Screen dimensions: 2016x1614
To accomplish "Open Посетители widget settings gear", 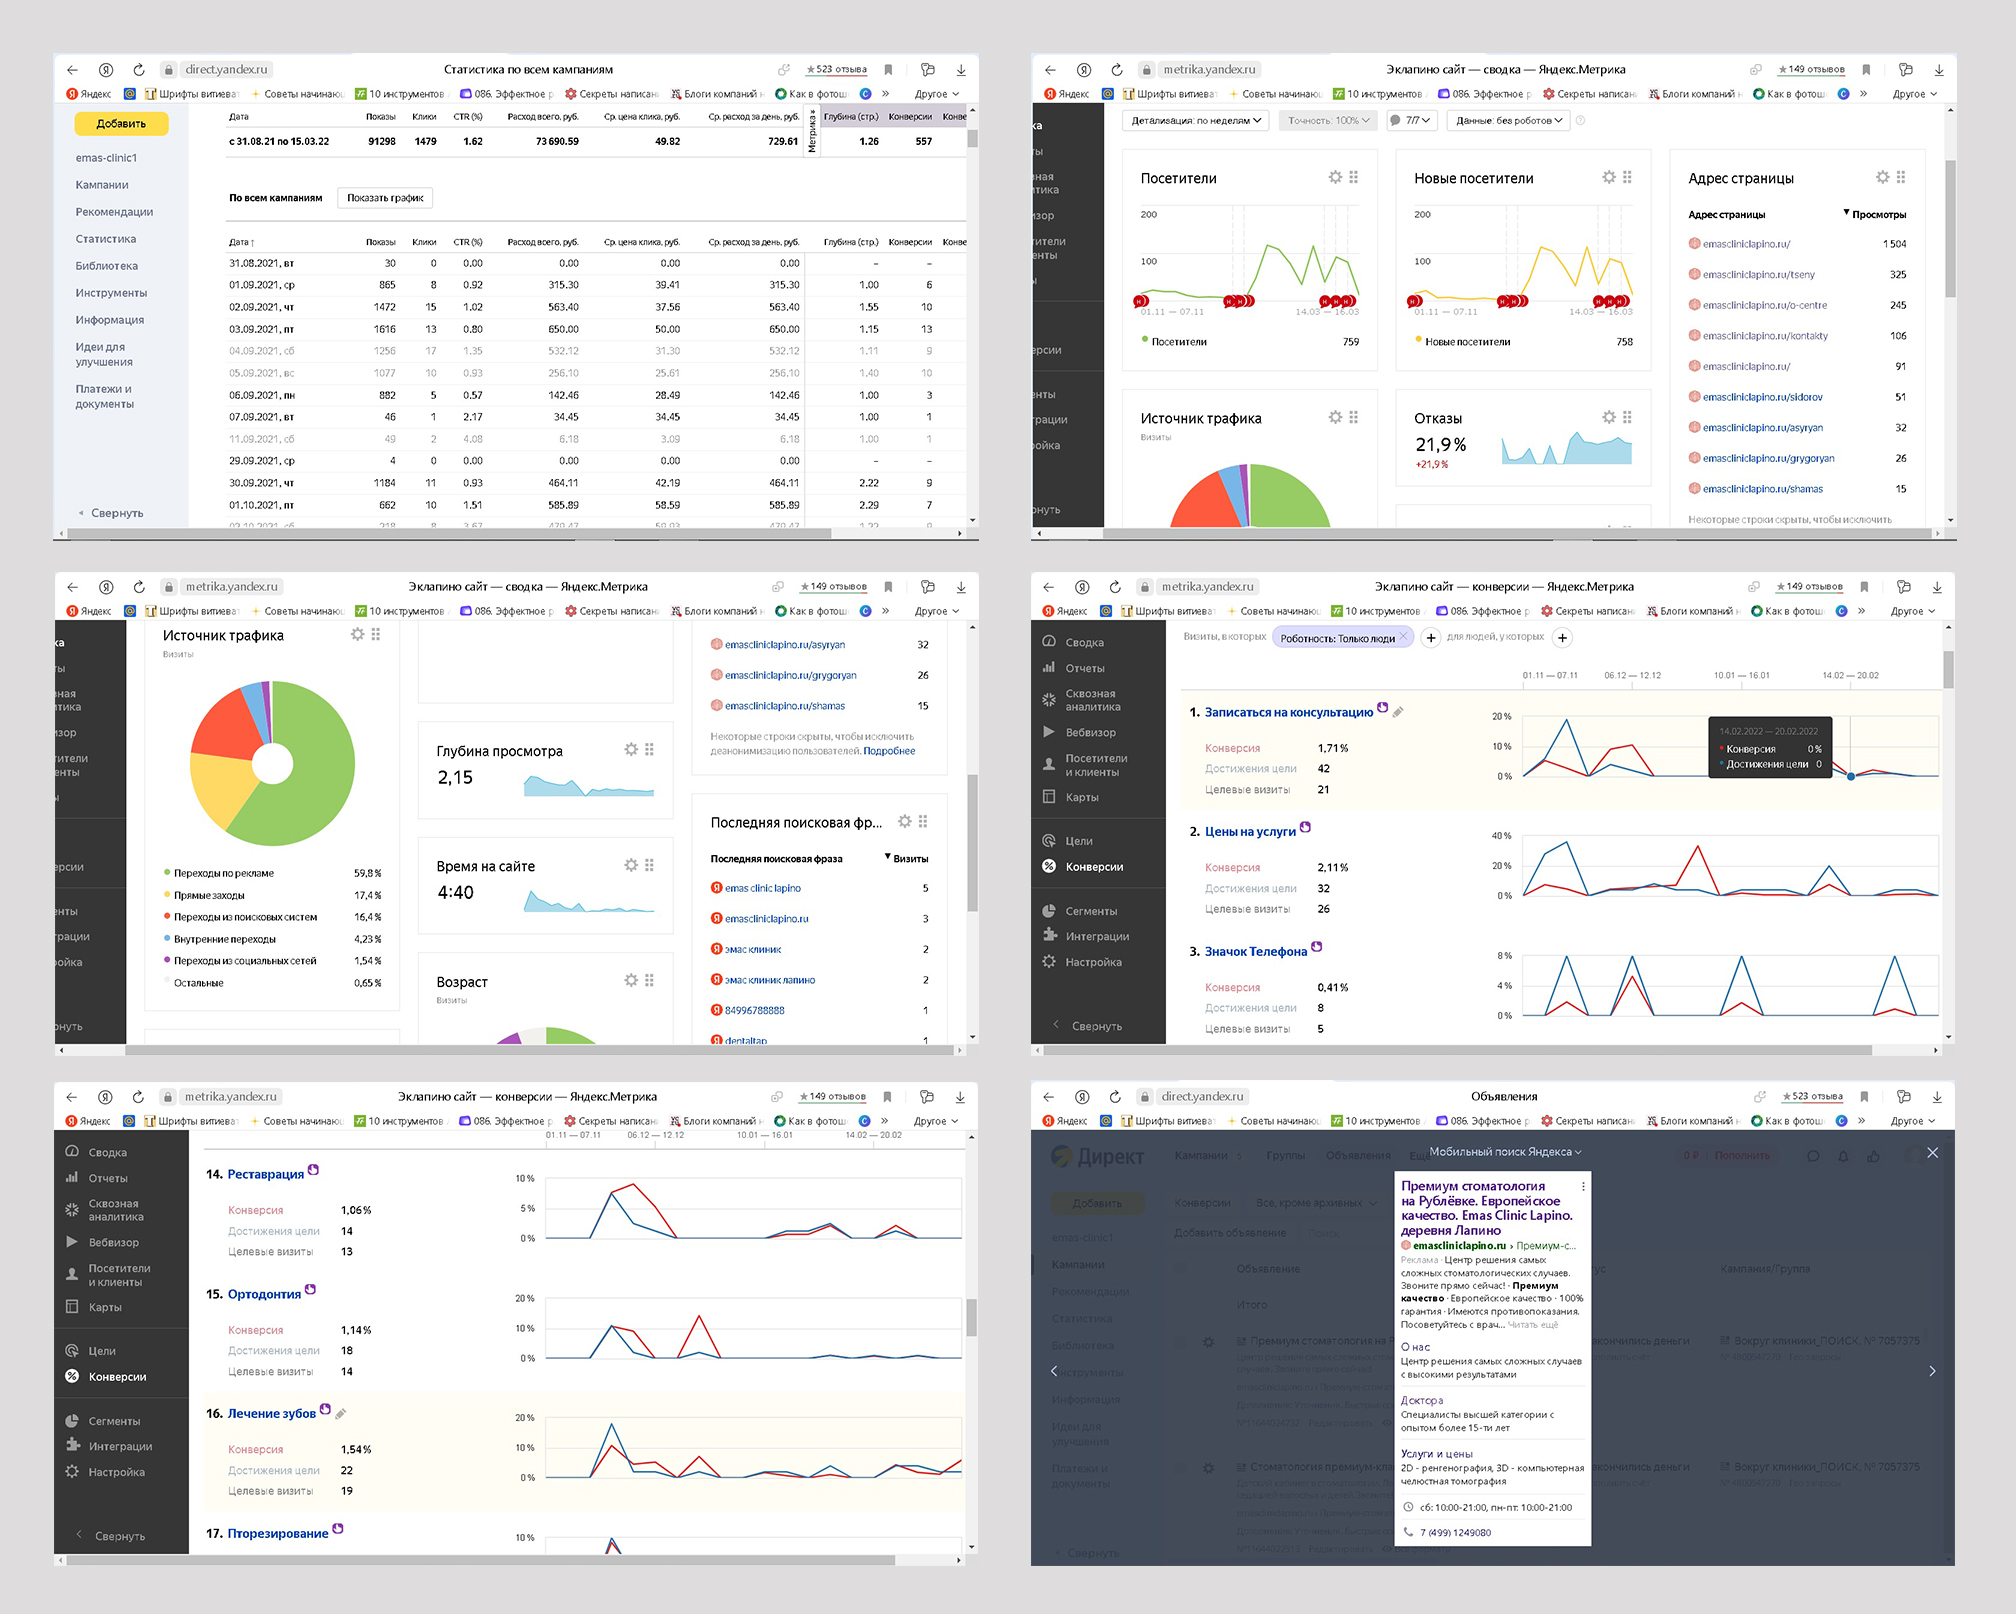I will pyautogui.click(x=1335, y=177).
